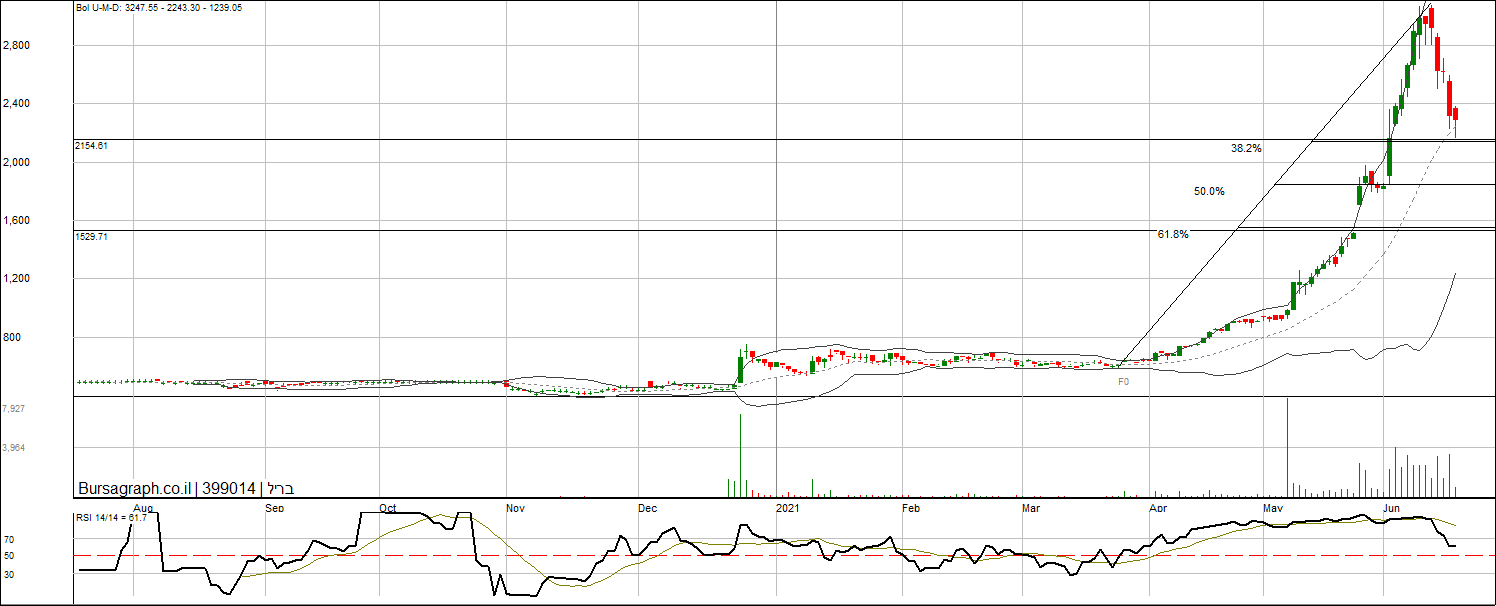This screenshot has height=606, width=1496.
Task: Click the Jun month label on time axis
Action: point(1392,508)
